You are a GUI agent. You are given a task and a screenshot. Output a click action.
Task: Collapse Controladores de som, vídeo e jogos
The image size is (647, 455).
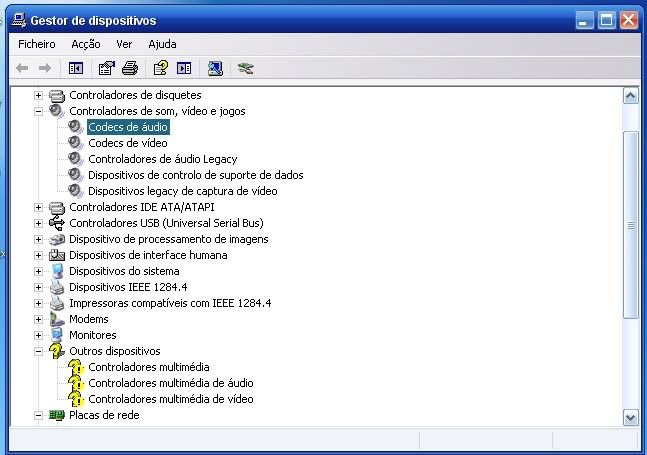(38, 111)
